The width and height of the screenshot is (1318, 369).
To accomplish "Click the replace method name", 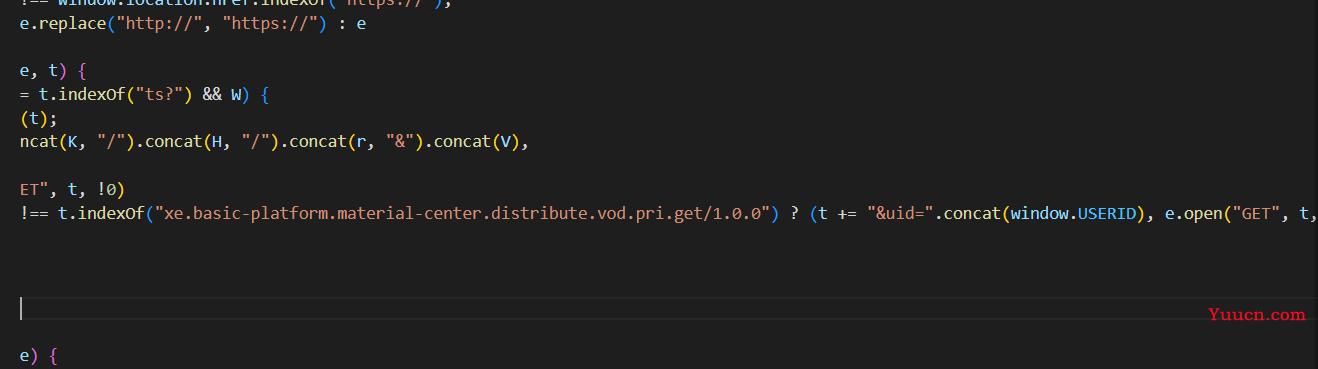I will coord(73,22).
